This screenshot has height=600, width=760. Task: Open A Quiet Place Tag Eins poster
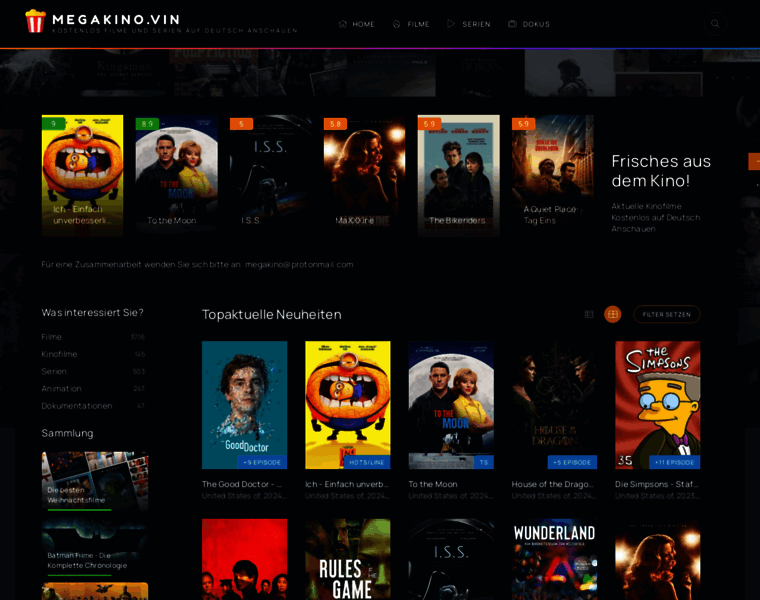[553, 175]
